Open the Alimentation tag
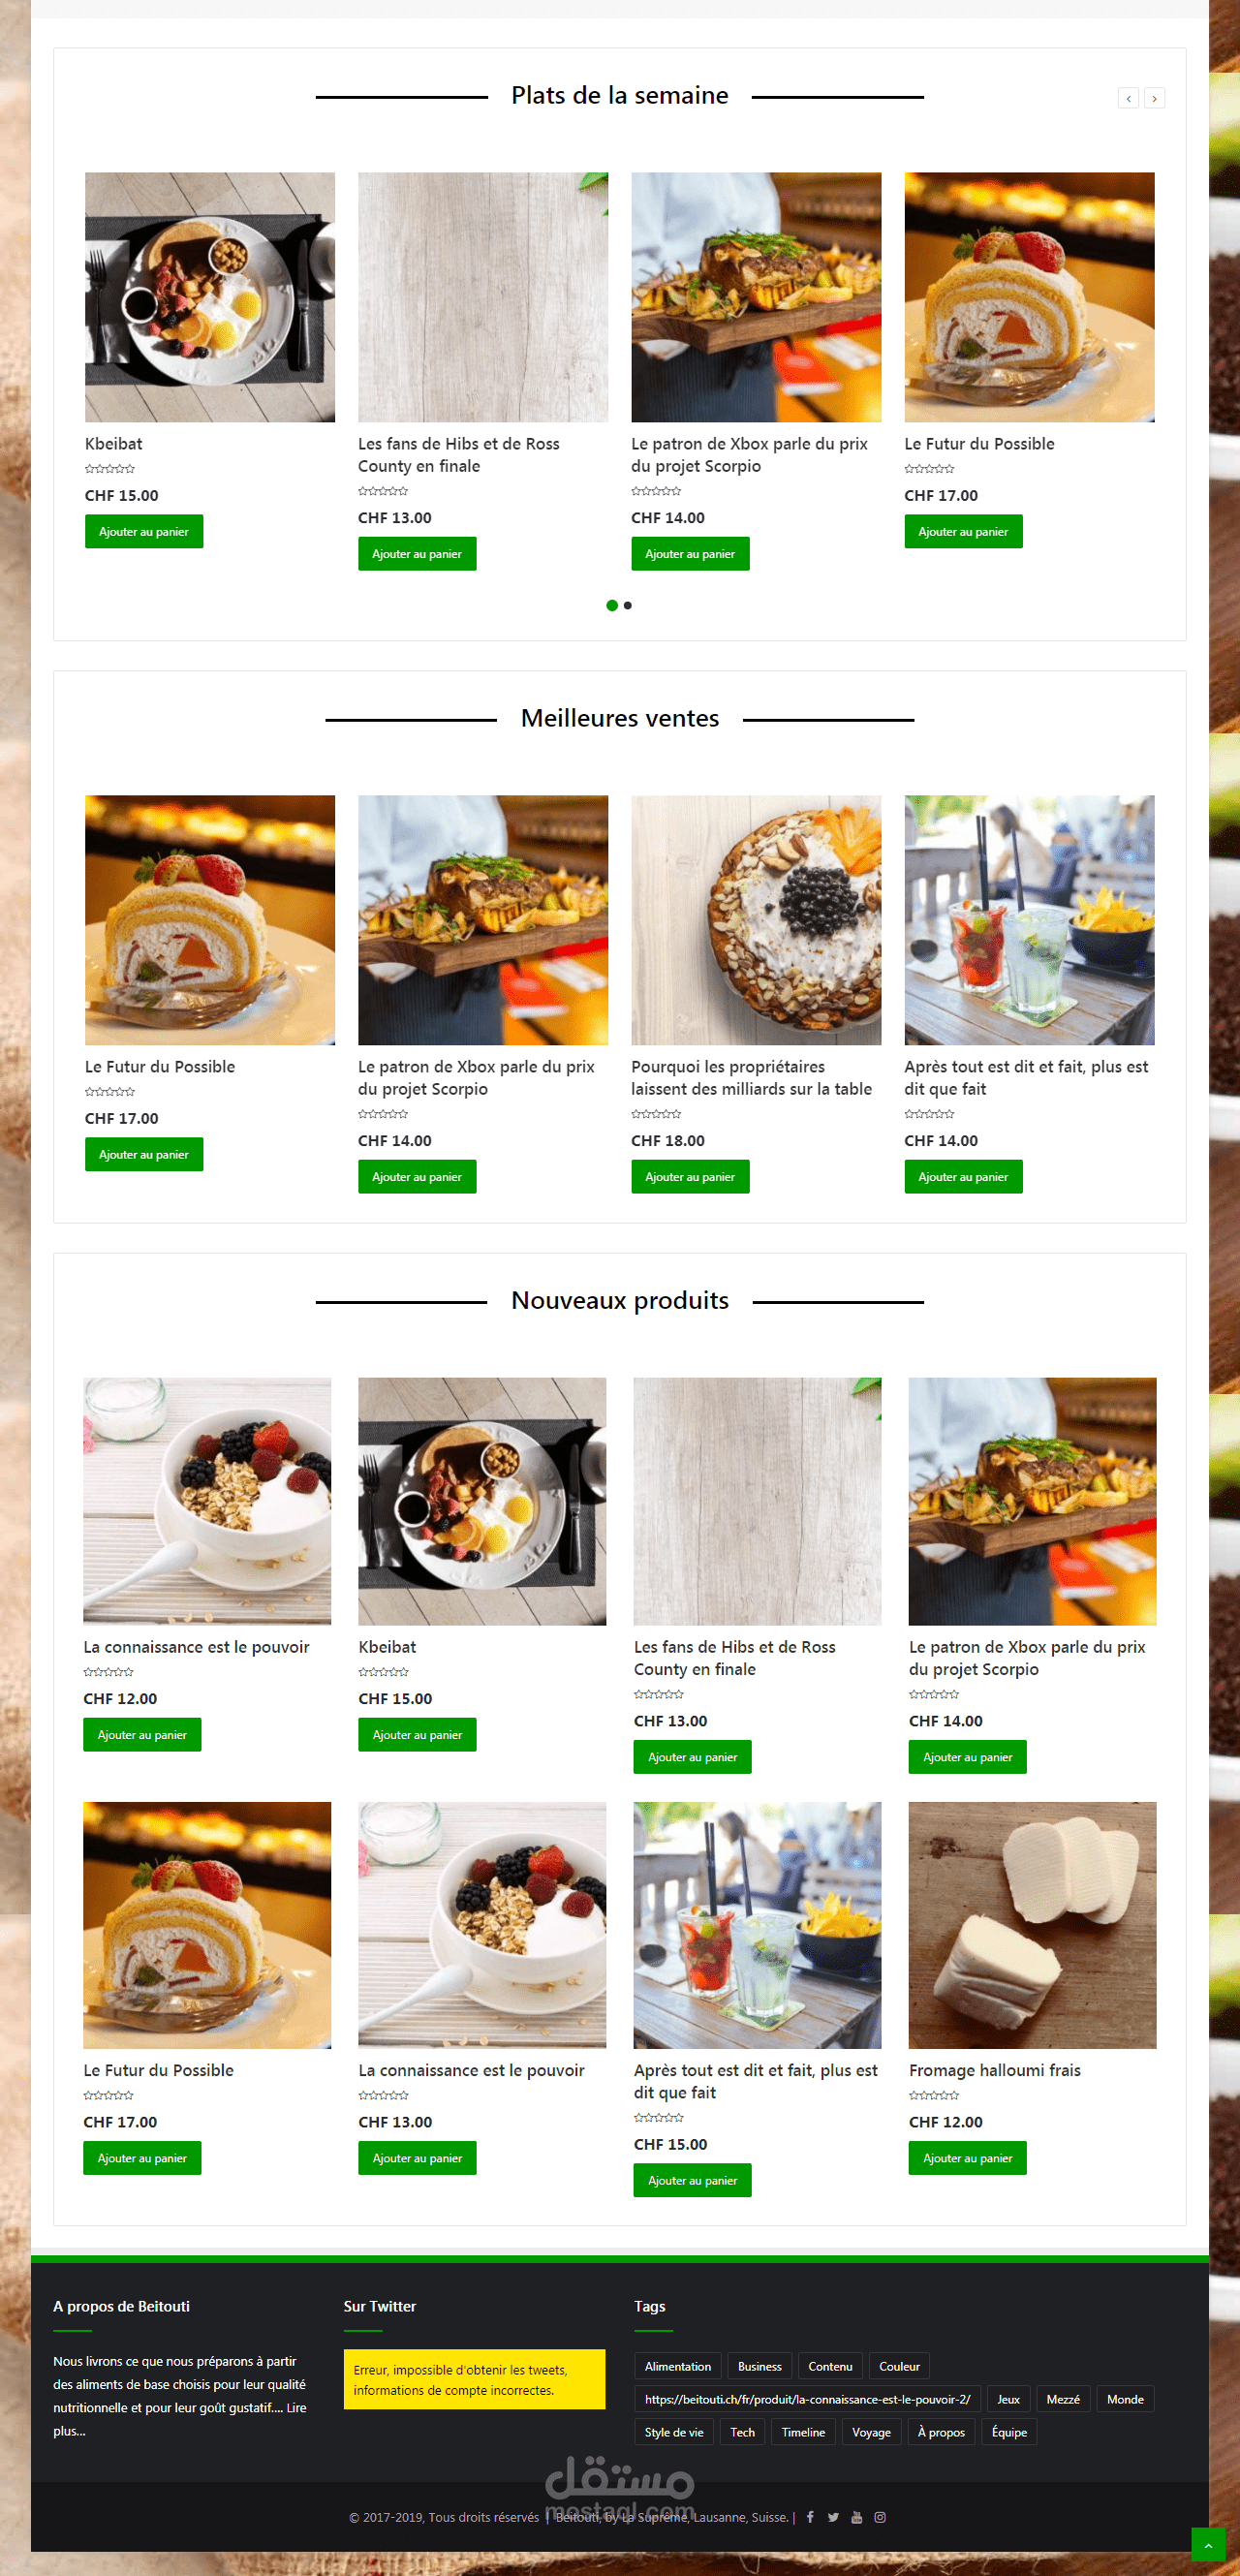 [677, 2366]
